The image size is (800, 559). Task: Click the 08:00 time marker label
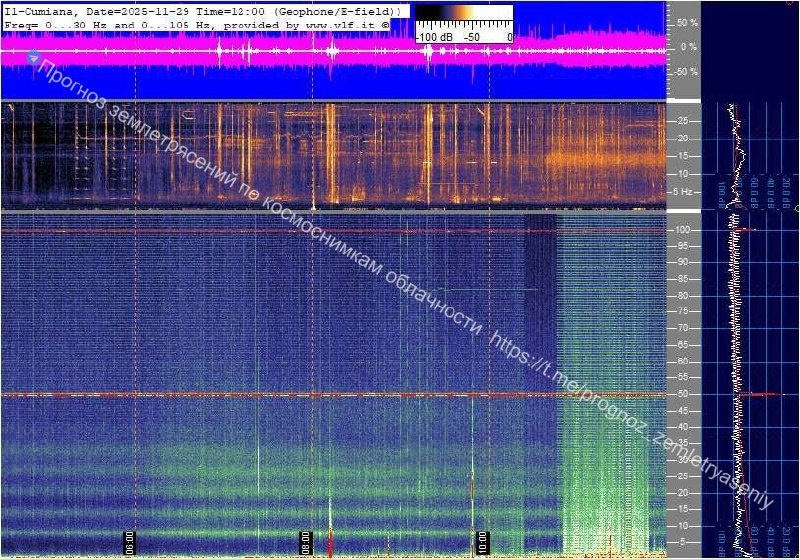pos(305,543)
